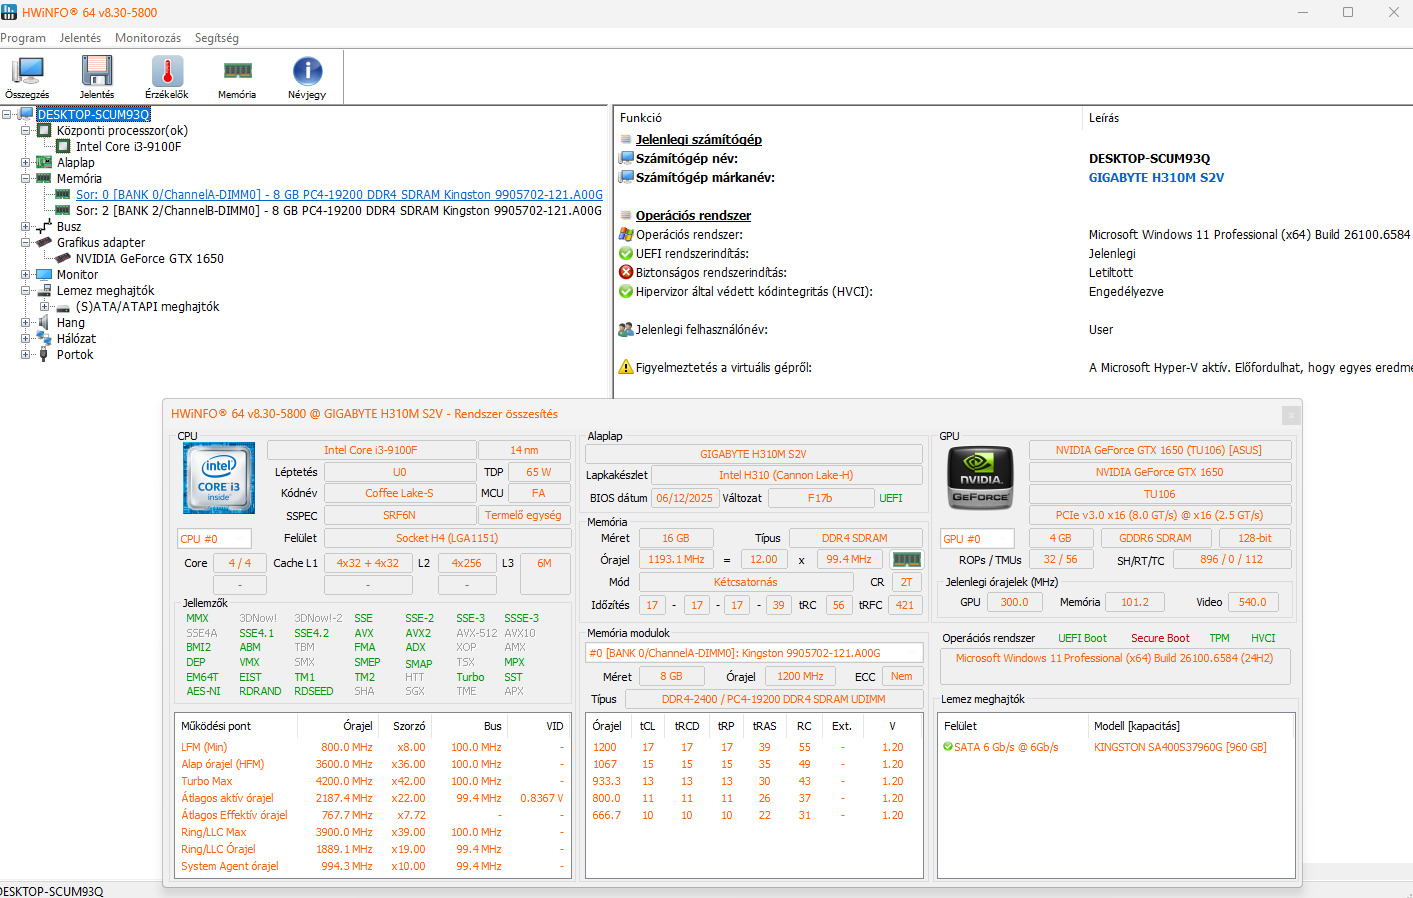Open the Érzékelők thermometer icon
This screenshot has width=1413, height=898.
click(x=167, y=77)
